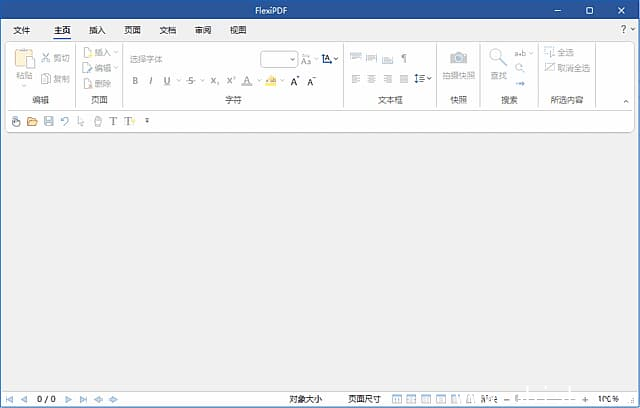Viewport: 640px width, 408px height.
Task: Open the highlight color dropdown arrow
Action: coord(282,81)
